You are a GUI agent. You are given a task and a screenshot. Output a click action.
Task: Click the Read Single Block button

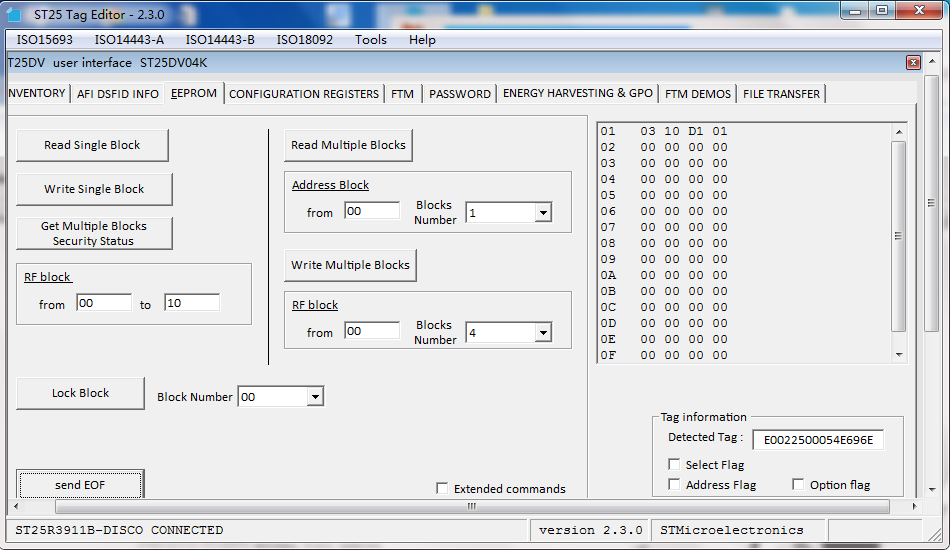click(92, 145)
